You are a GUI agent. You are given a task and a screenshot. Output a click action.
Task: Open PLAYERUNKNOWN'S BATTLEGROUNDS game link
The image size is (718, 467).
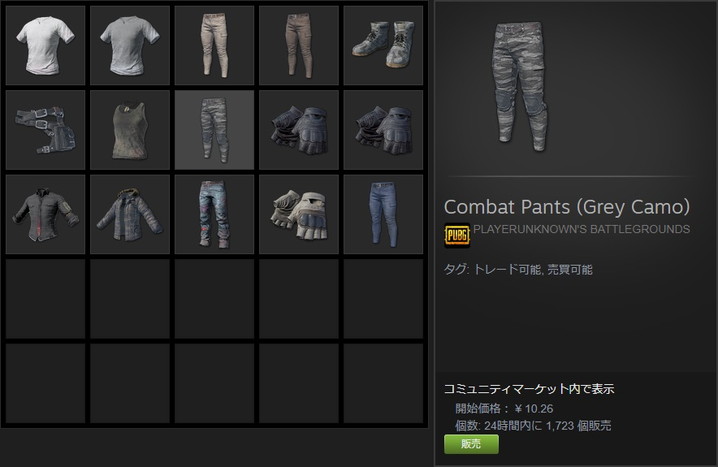tap(582, 229)
